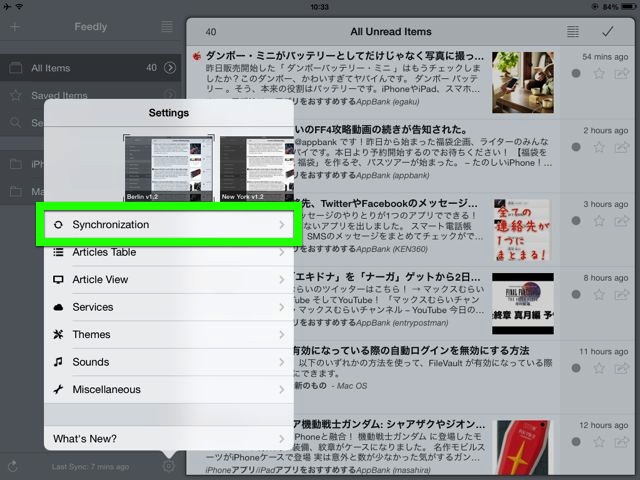
Task: Select the Berlin v1.2 theme thumbnail
Action: click(169, 168)
